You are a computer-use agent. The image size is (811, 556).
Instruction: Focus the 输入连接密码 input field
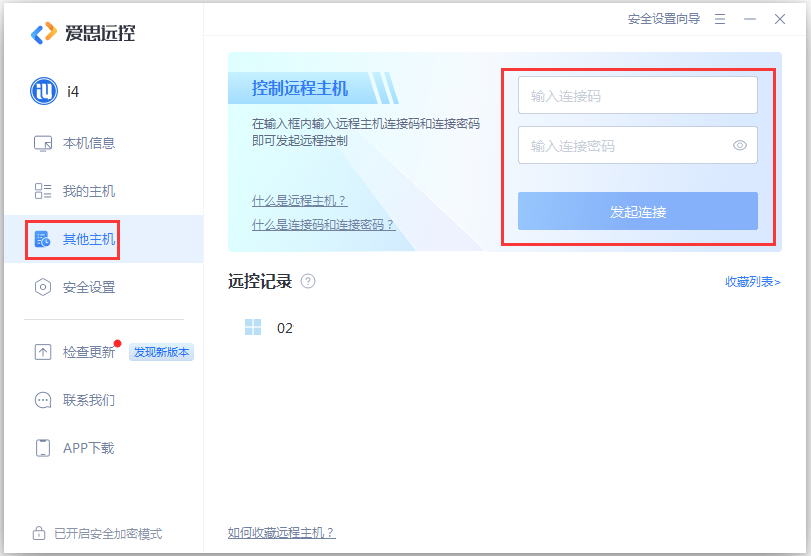638,145
